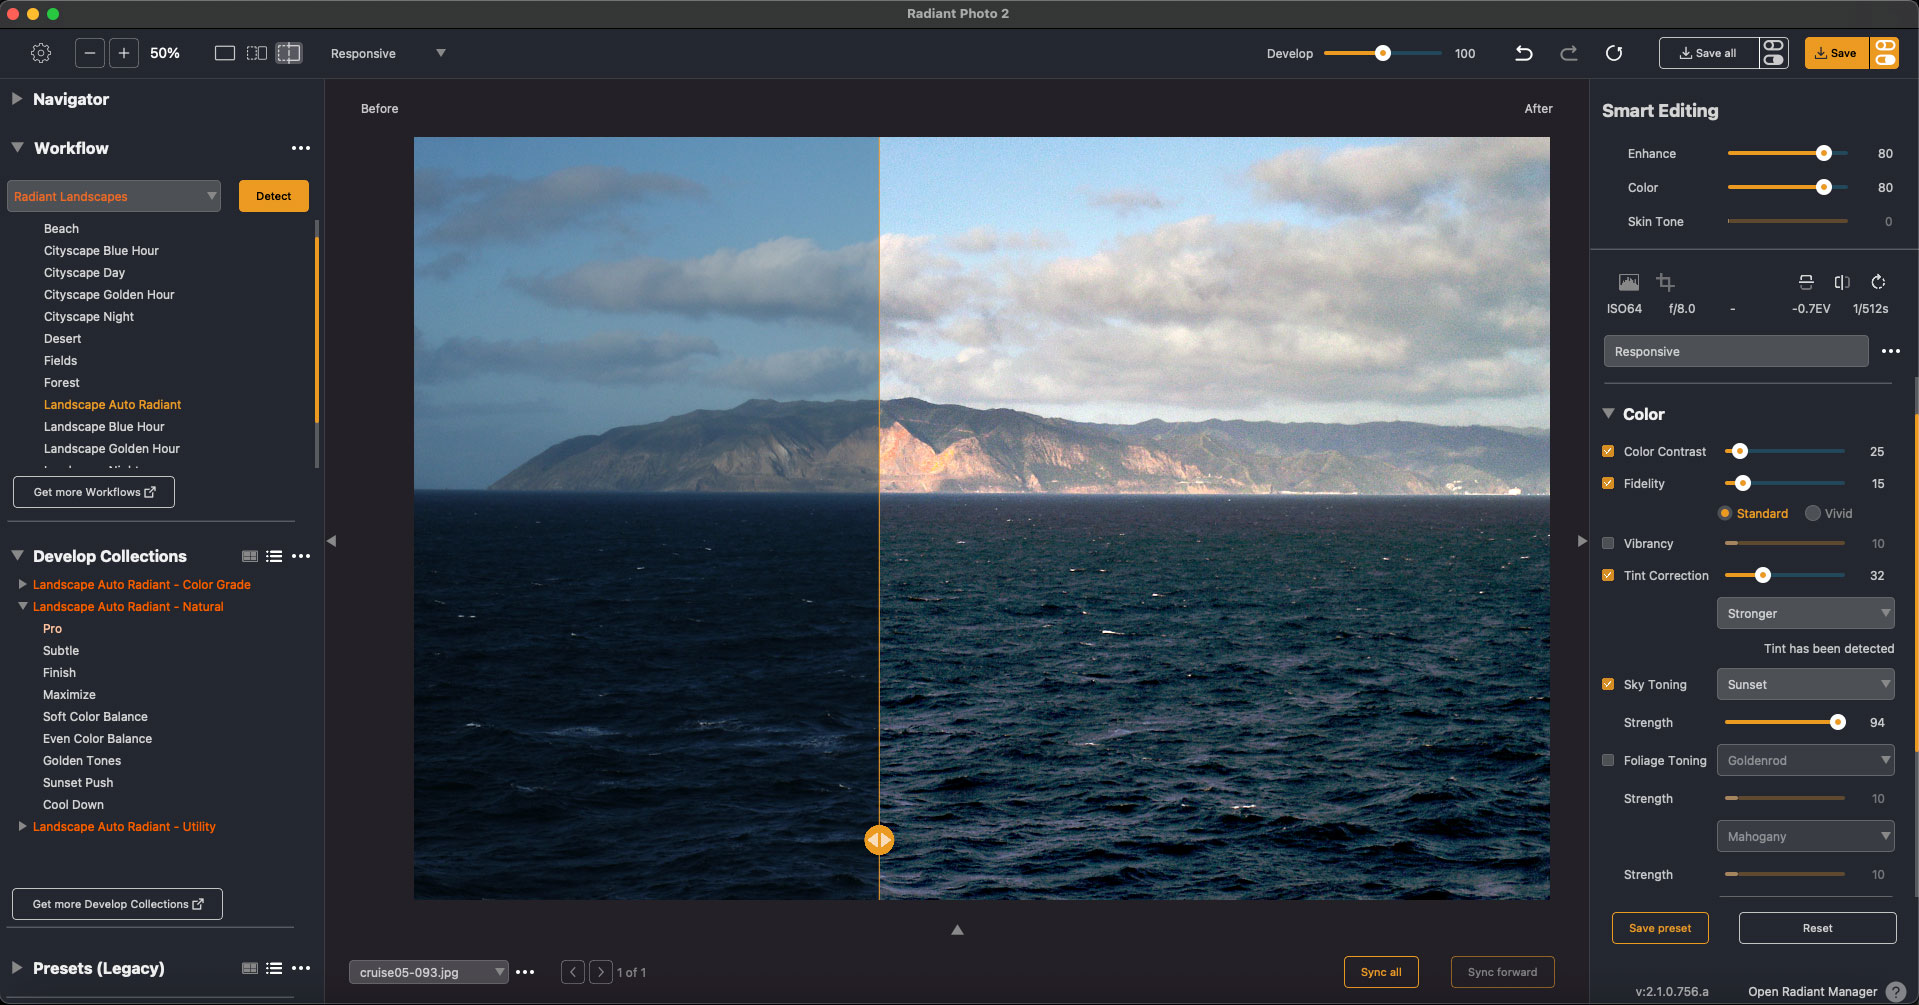Click the reset circular arrow icon in toolbar

click(1614, 53)
